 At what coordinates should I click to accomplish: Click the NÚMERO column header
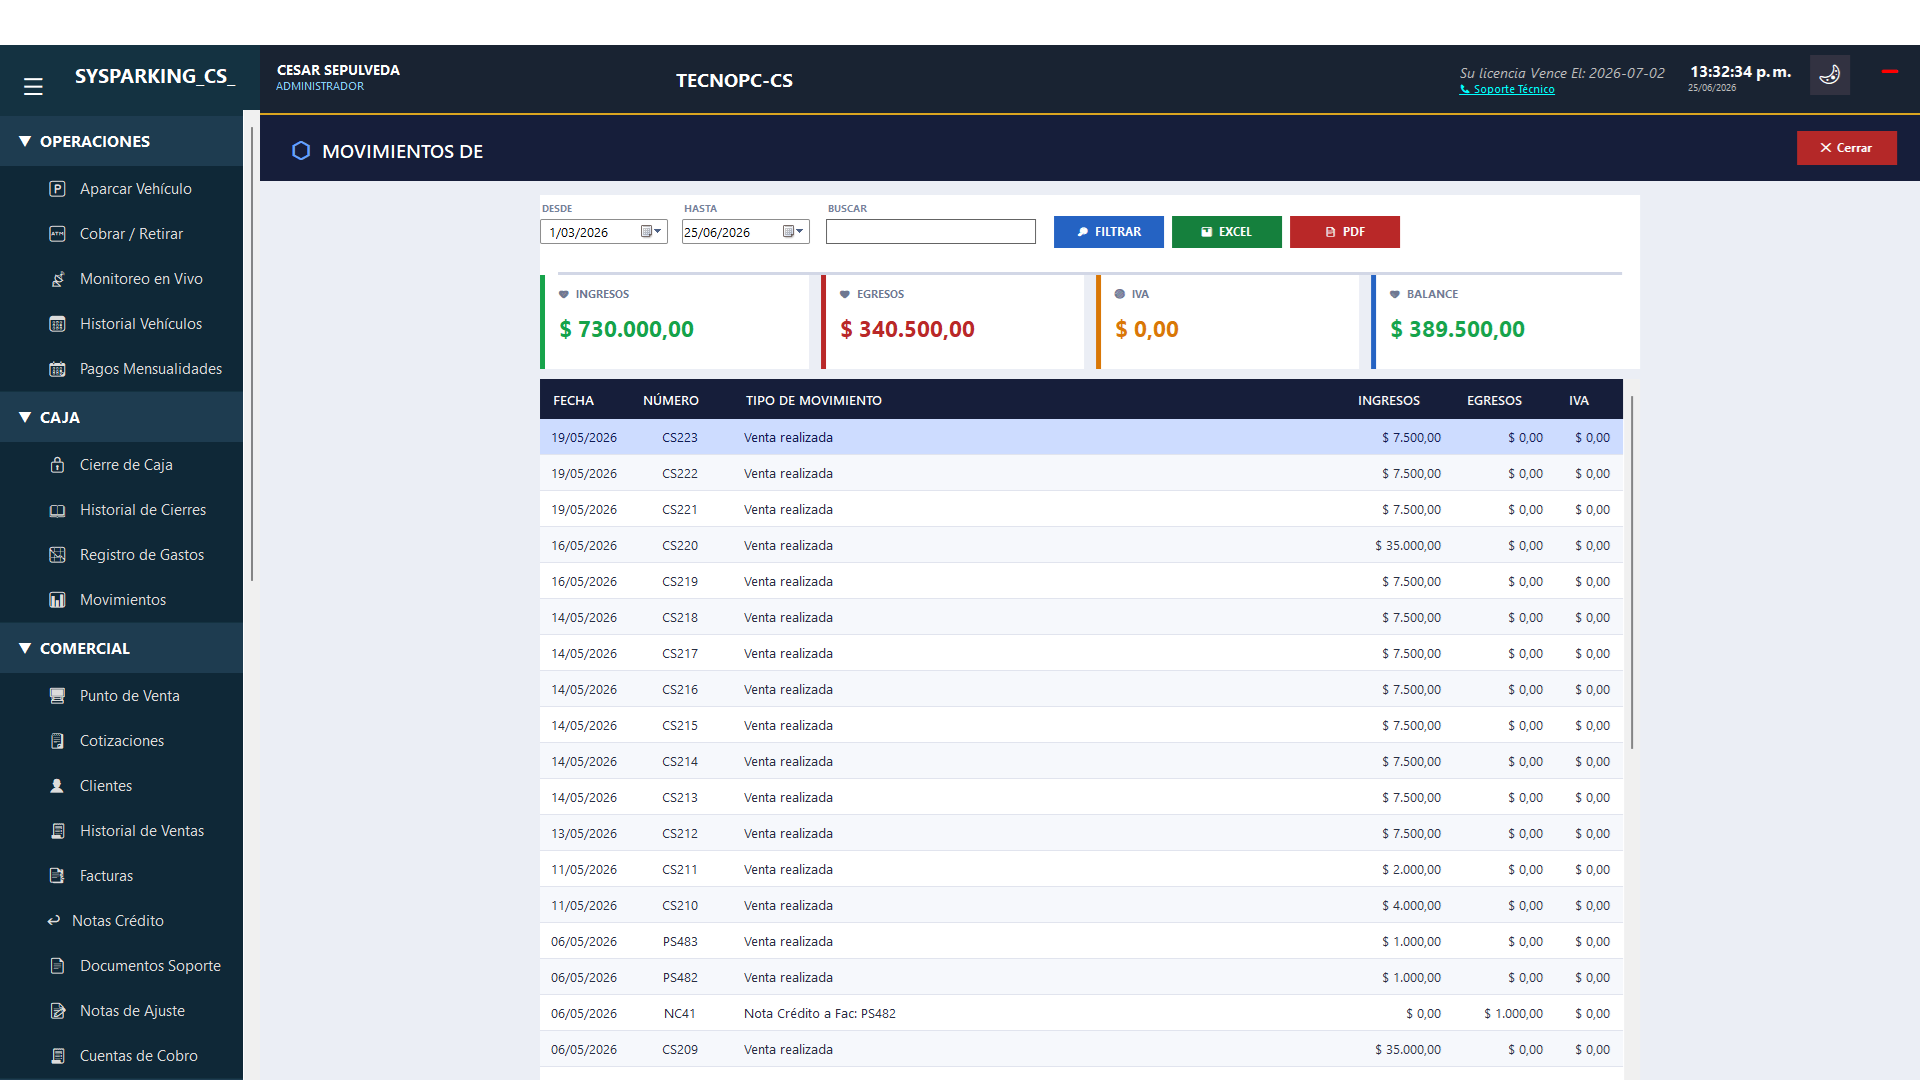point(670,400)
